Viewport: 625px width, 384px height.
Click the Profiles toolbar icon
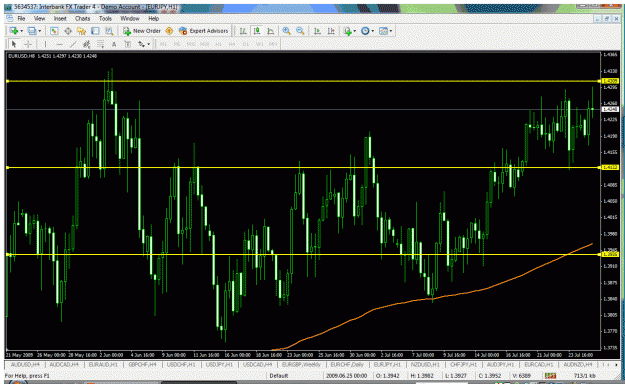click(x=32, y=31)
